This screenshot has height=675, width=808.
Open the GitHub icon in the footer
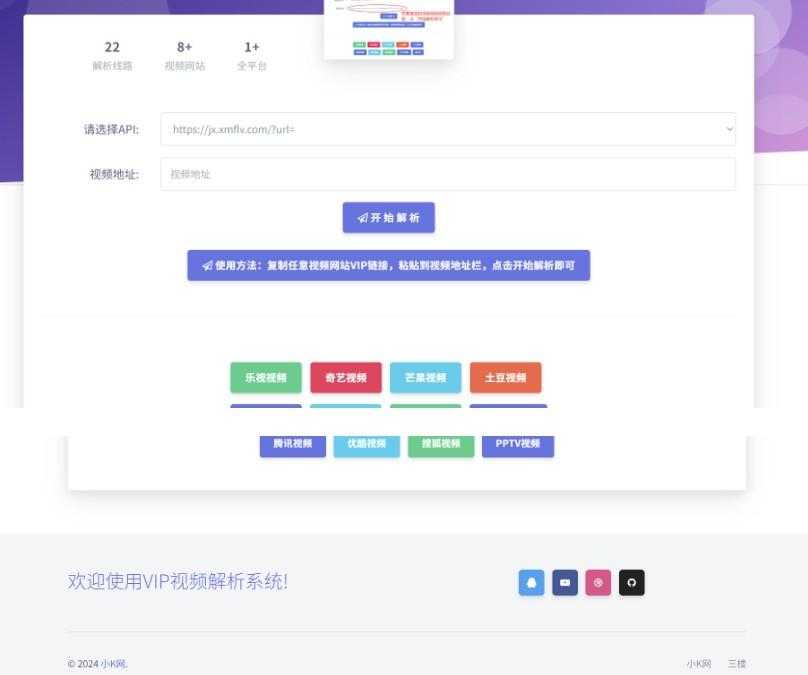[631, 583]
